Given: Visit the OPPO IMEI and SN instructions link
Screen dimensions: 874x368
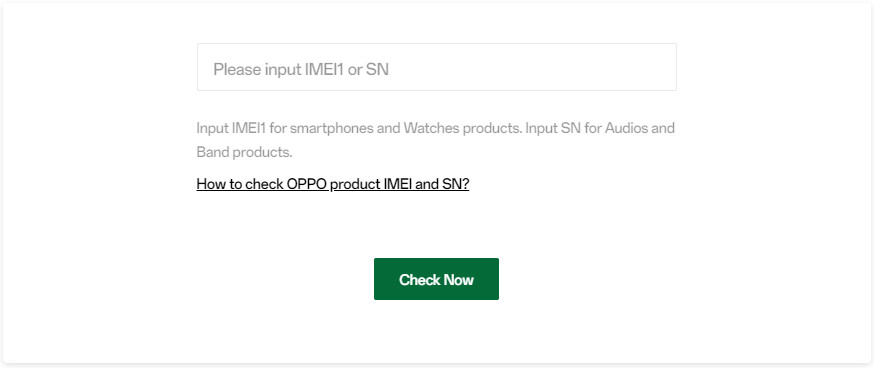Looking at the screenshot, I should 333,184.
